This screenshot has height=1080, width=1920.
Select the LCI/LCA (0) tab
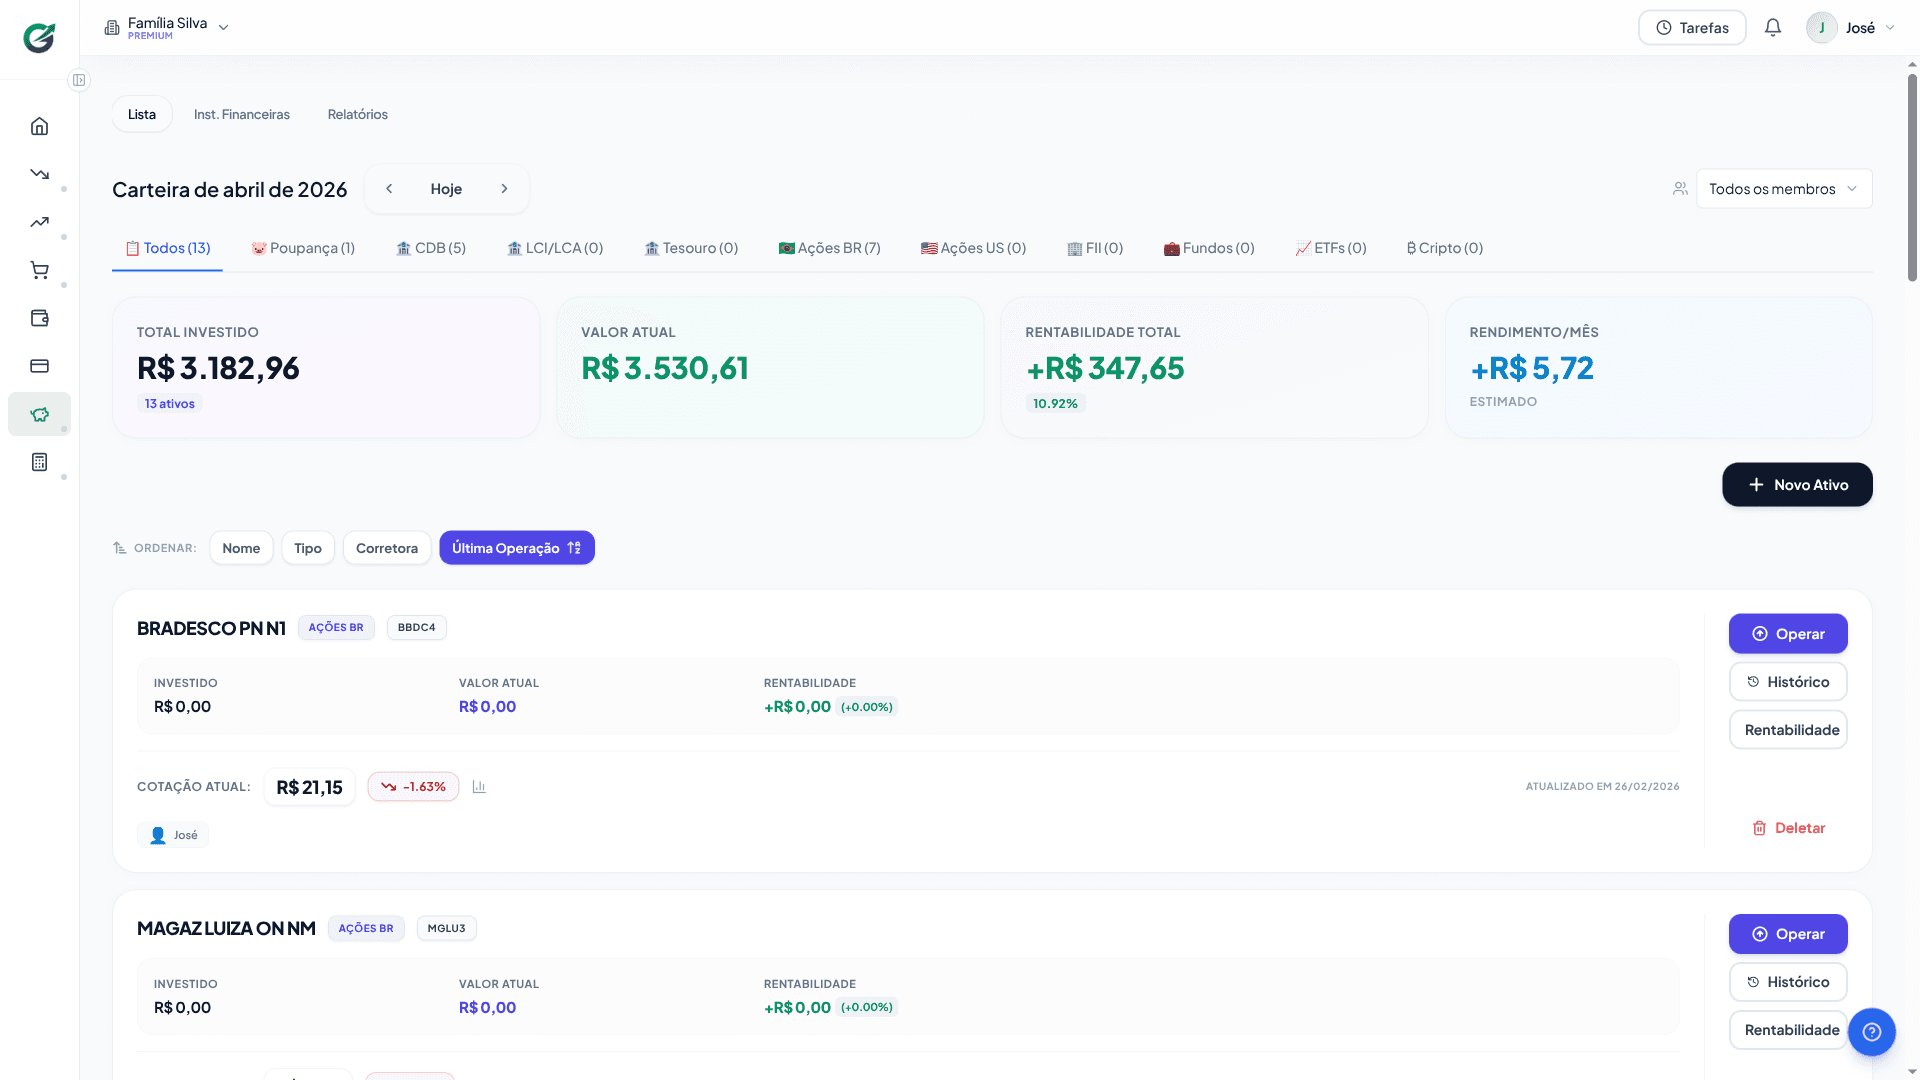tap(555, 248)
